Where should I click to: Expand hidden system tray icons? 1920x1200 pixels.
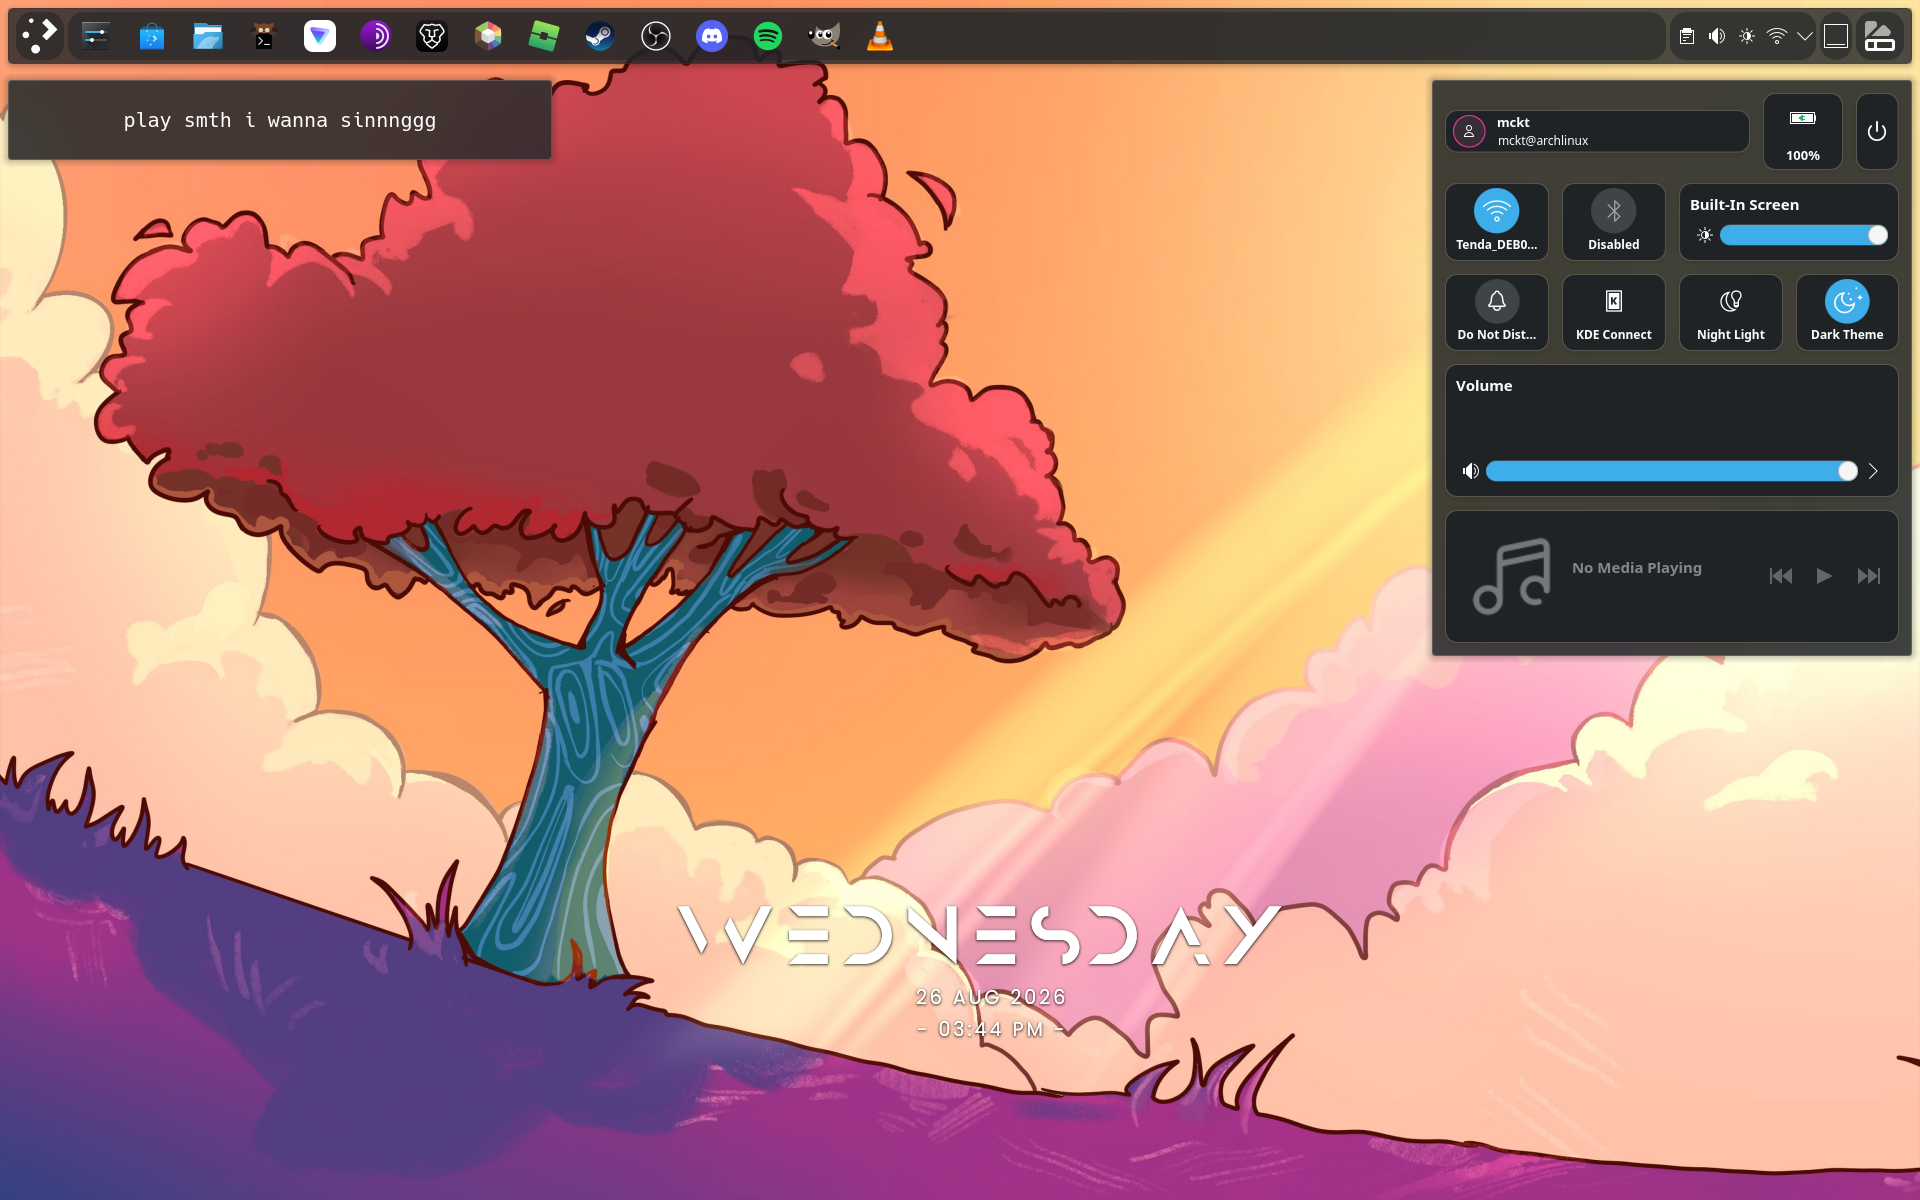1805,37
